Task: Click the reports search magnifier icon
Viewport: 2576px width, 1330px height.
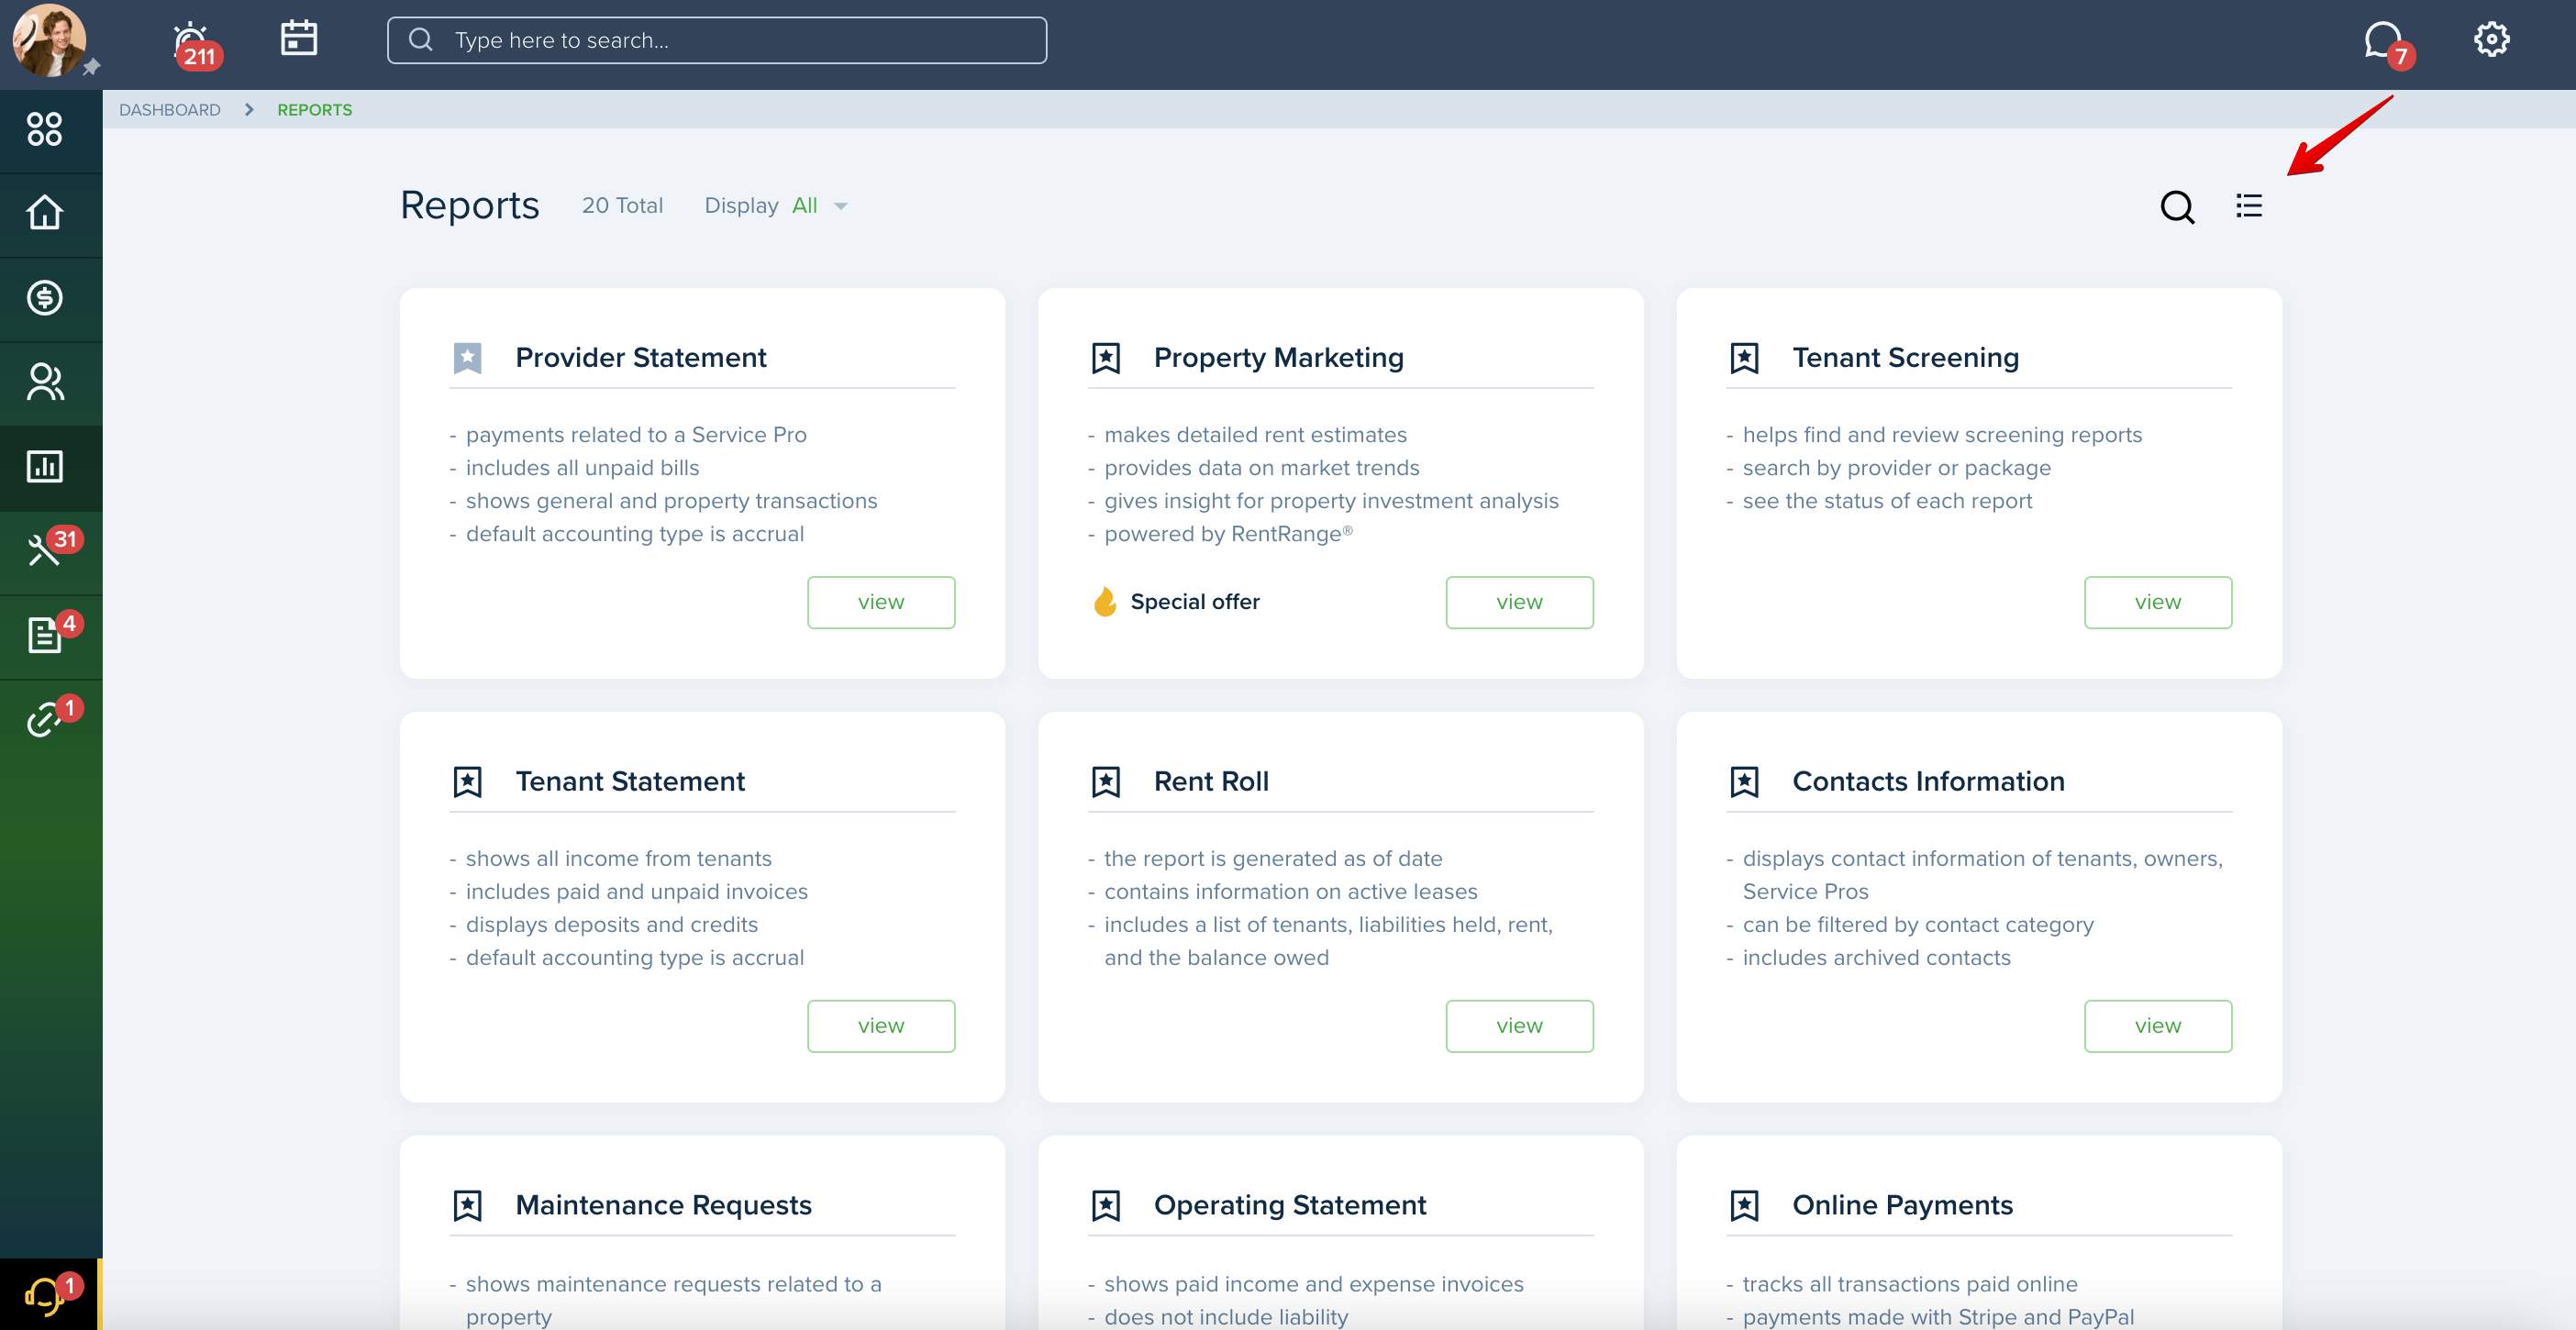Action: [2176, 207]
